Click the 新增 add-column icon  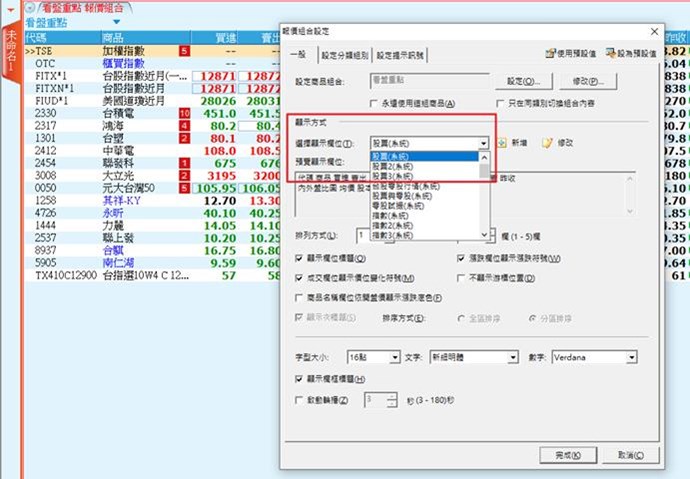[x=502, y=143]
